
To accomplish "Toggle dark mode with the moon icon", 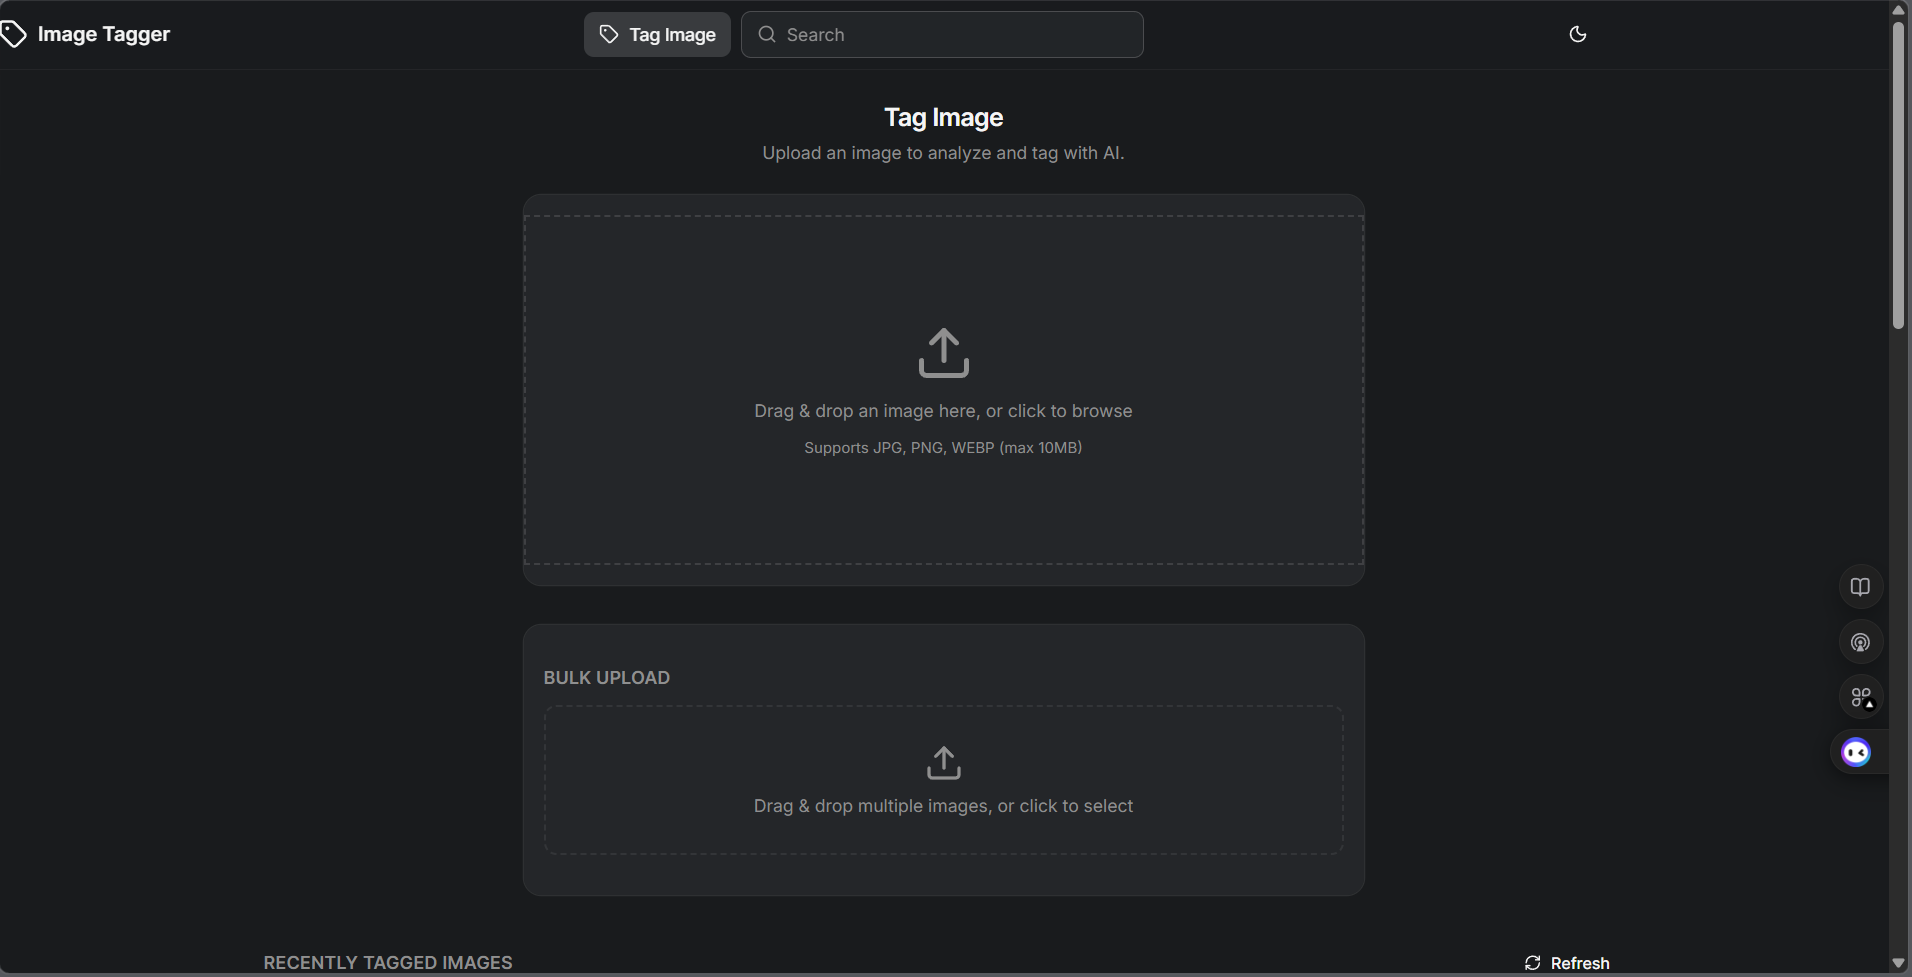I will coord(1578,34).
